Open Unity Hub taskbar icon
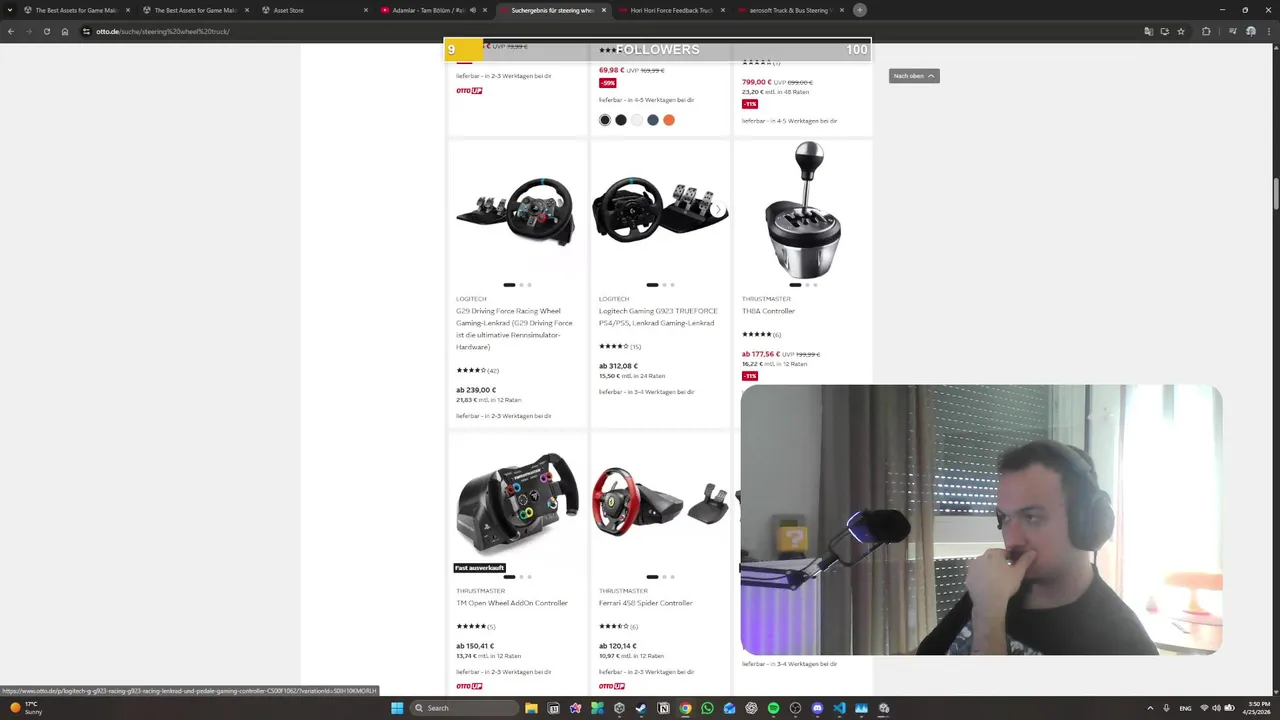 pos(619,708)
